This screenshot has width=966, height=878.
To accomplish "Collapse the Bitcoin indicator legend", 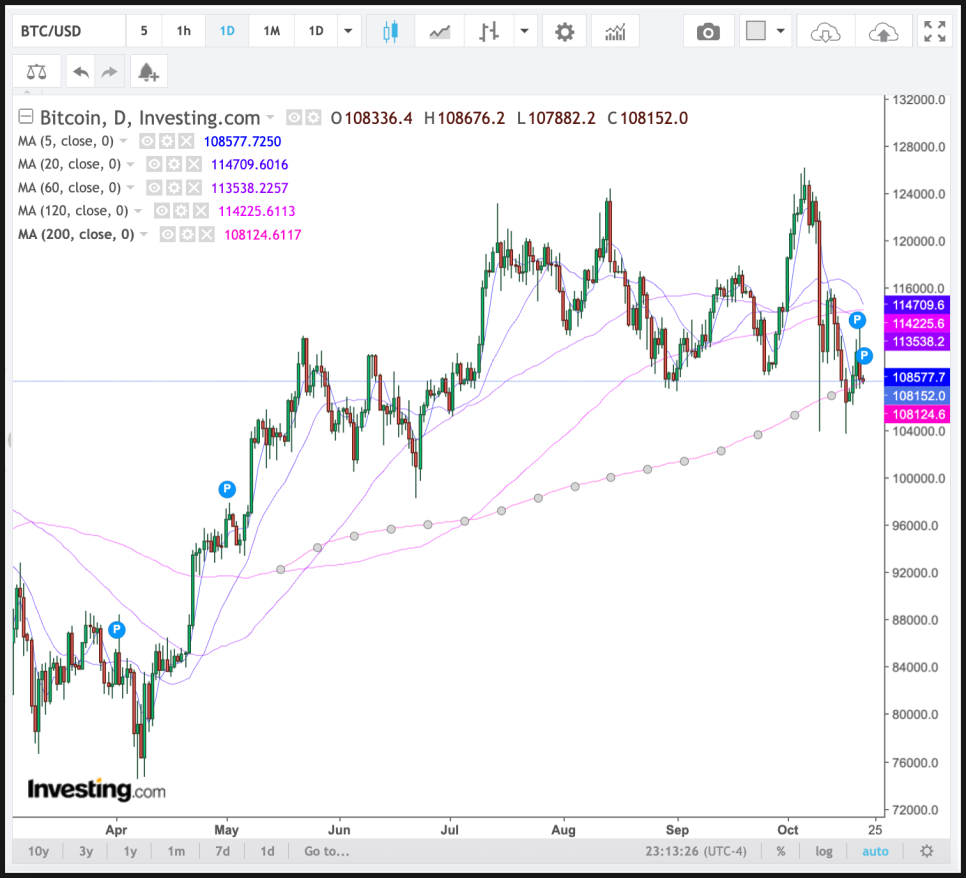I will pyautogui.click(x=26, y=118).
